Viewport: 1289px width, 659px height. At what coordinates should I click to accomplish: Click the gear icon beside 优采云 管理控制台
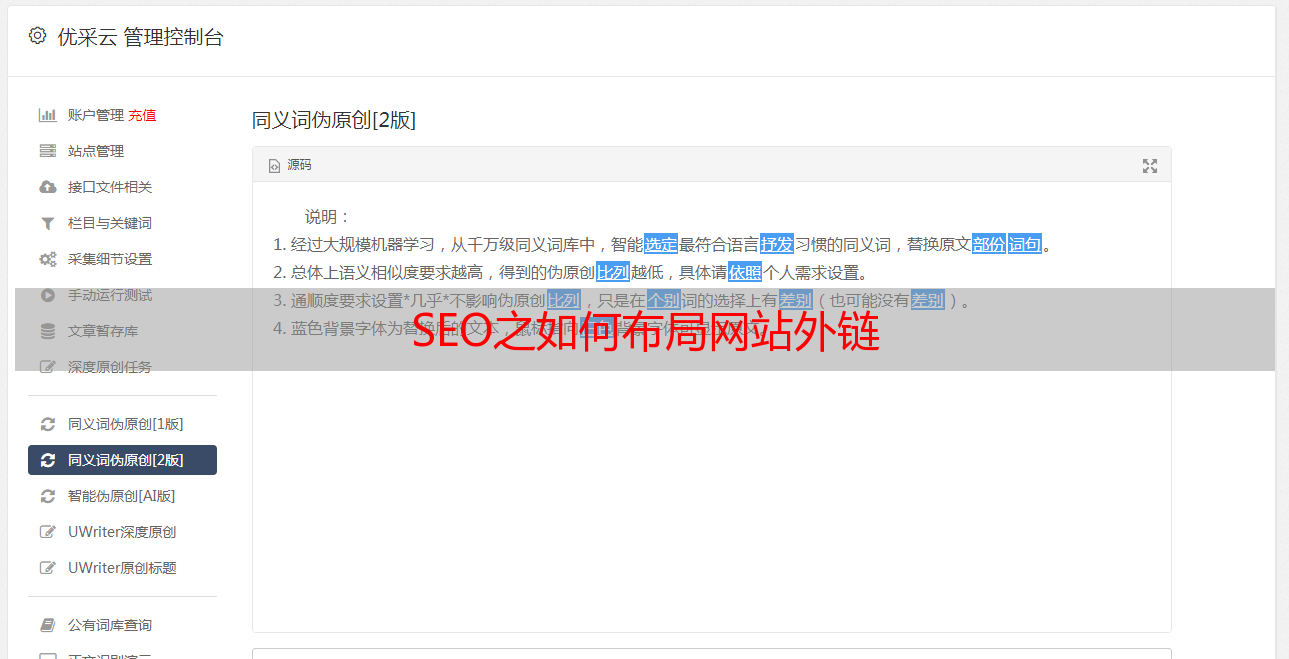(37, 36)
